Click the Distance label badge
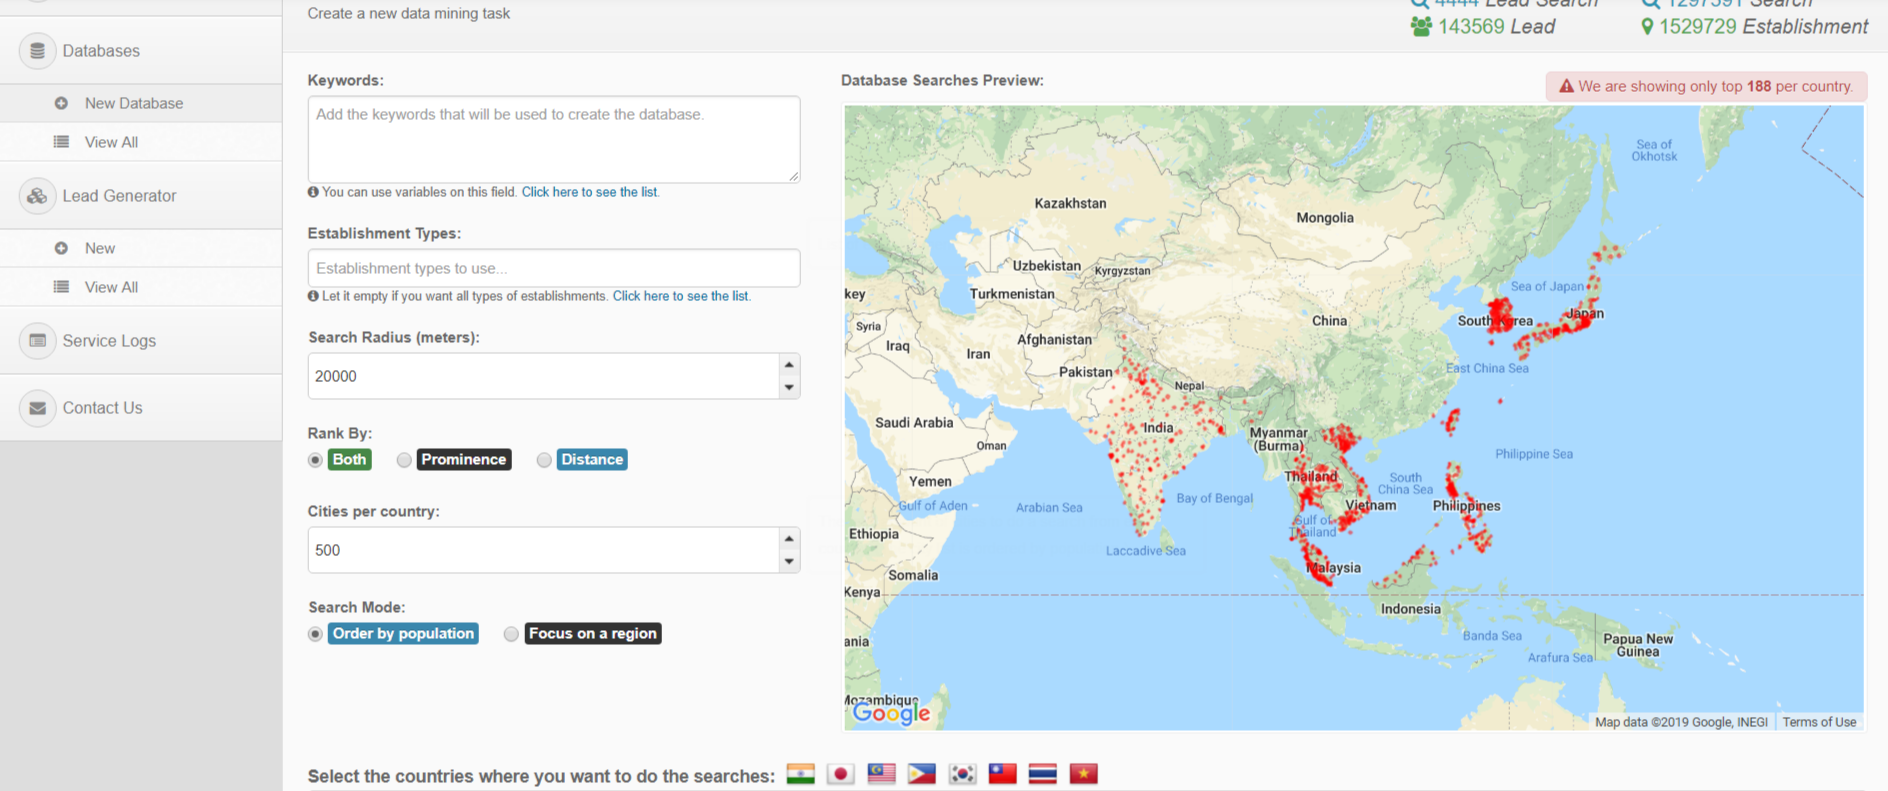Viewport: 1888px width, 791px height. coord(592,460)
